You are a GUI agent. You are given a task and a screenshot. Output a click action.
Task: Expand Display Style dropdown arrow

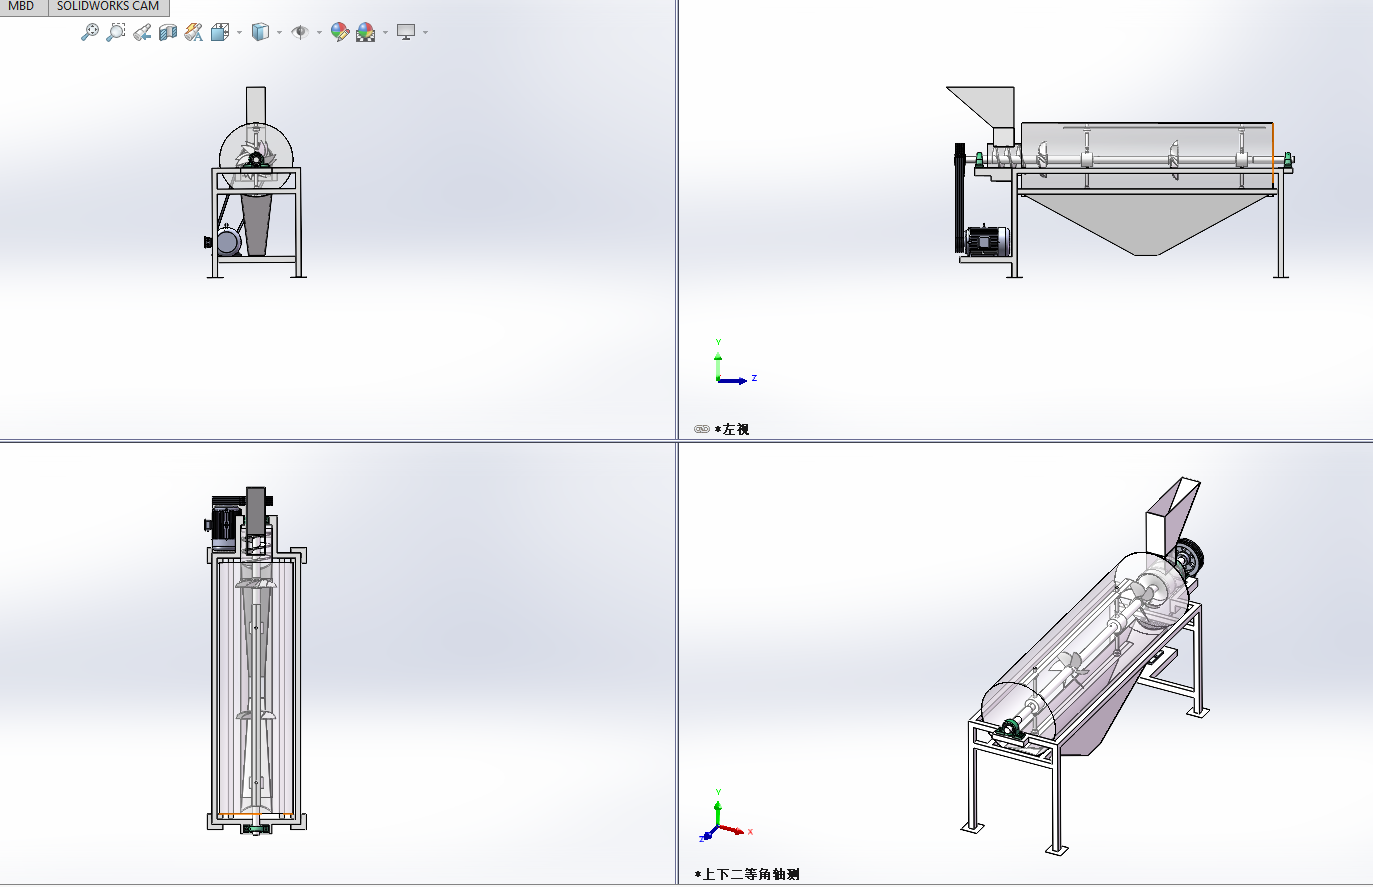click(279, 32)
